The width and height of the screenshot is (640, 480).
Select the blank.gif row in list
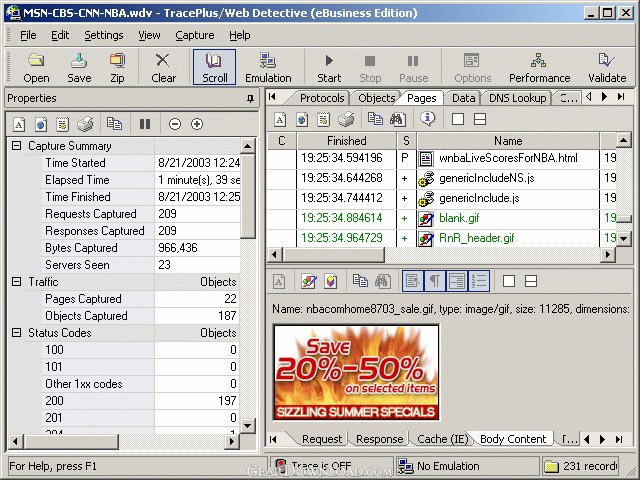(x=441, y=218)
